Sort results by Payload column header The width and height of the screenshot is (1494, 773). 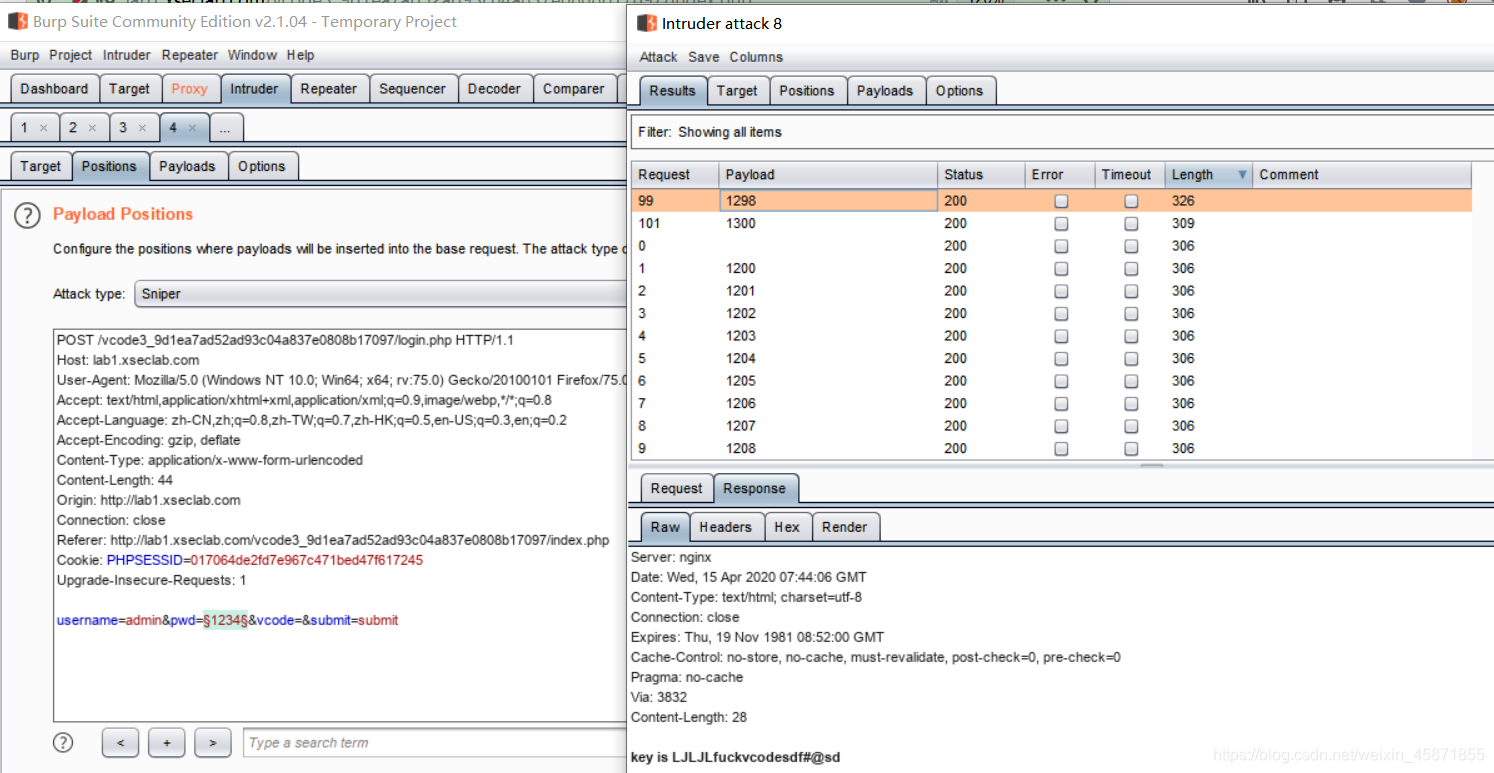828,175
